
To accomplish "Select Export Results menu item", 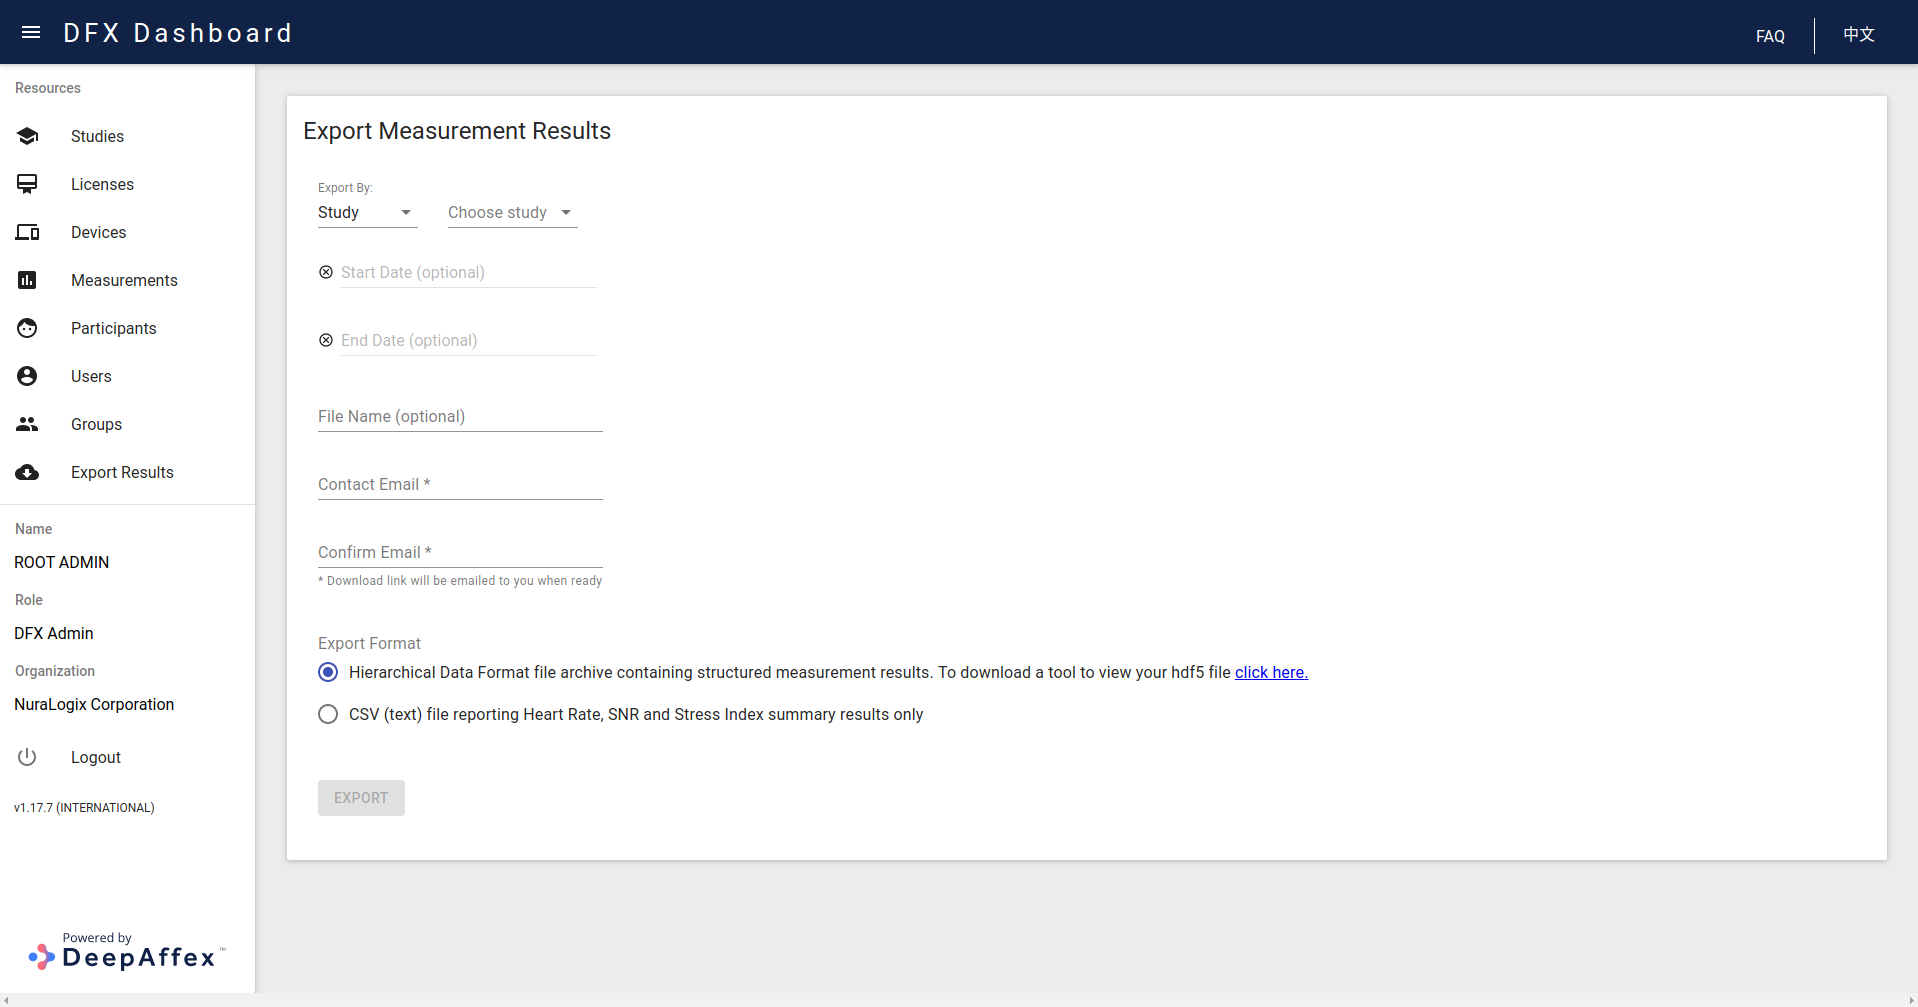I will click(122, 472).
